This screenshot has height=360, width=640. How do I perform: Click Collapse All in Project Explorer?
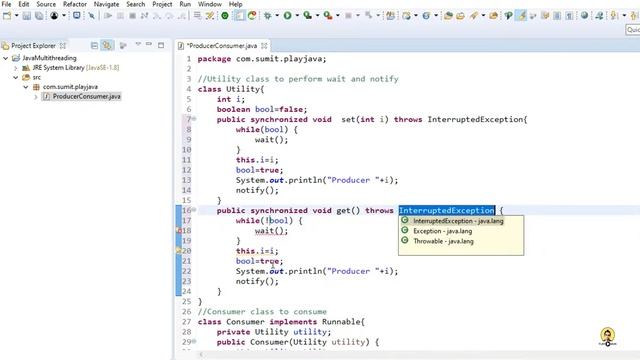click(x=94, y=45)
